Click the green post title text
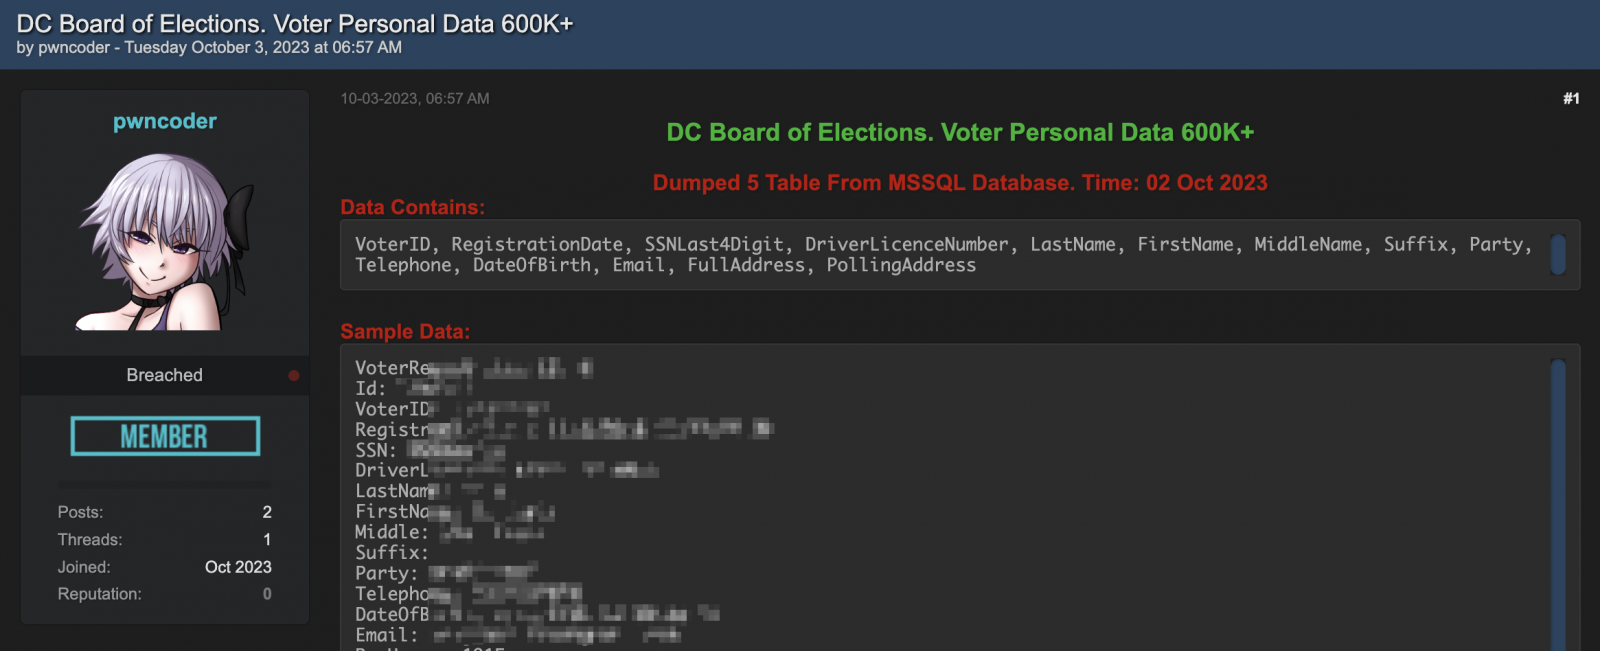The height and width of the screenshot is (651, 1600). (960, 131)
